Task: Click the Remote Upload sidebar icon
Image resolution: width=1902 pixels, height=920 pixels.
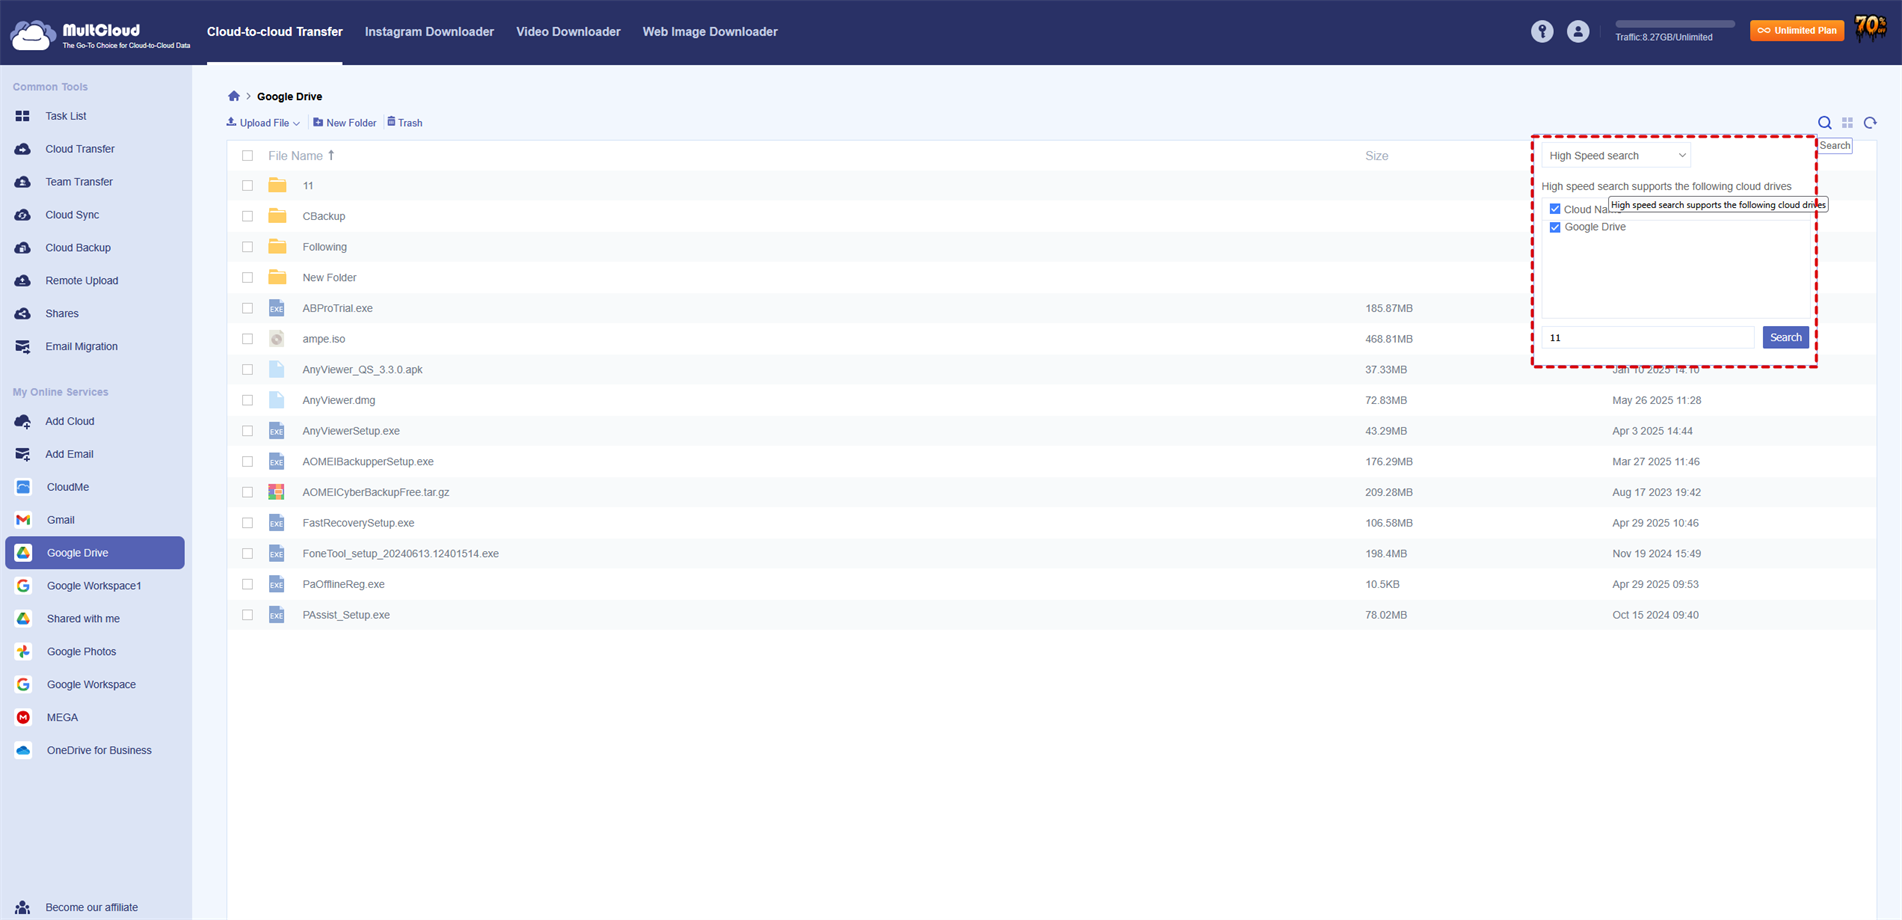Action: click(x=22, y=281)
